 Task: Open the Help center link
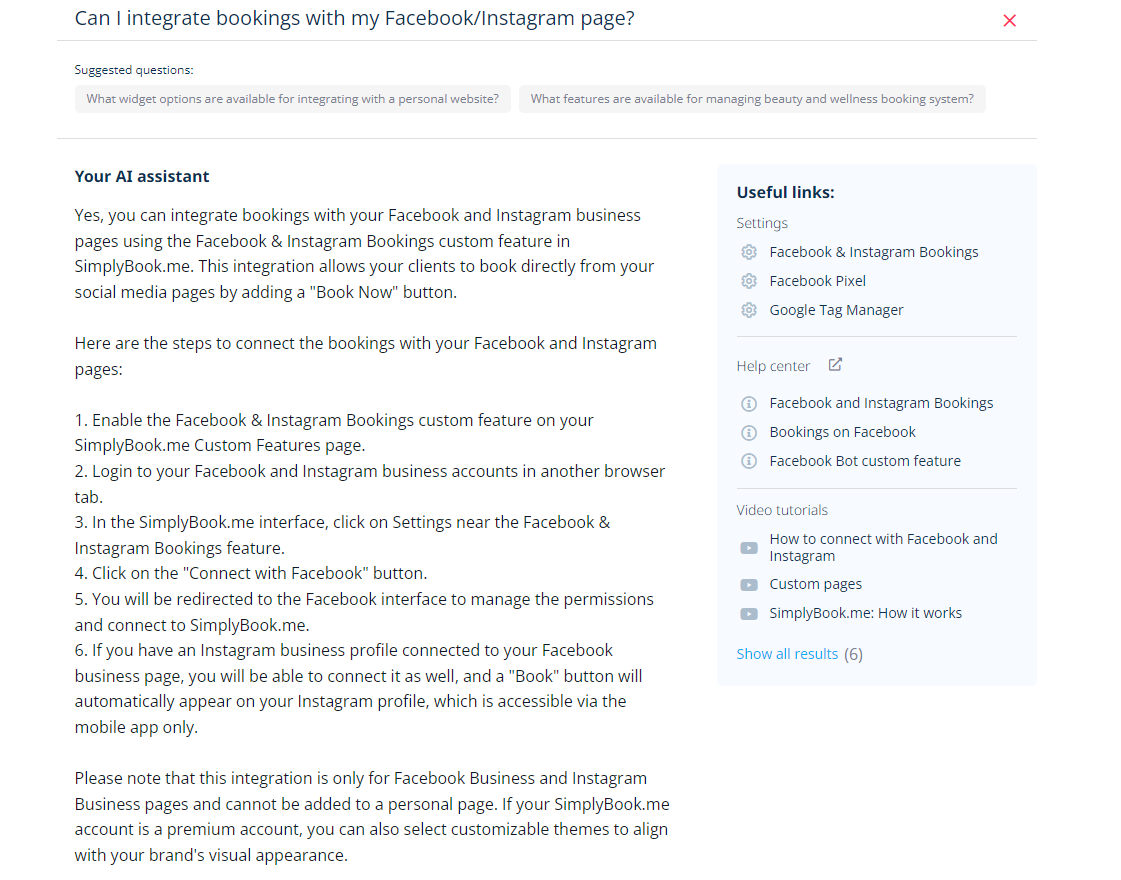pos(773,365)
